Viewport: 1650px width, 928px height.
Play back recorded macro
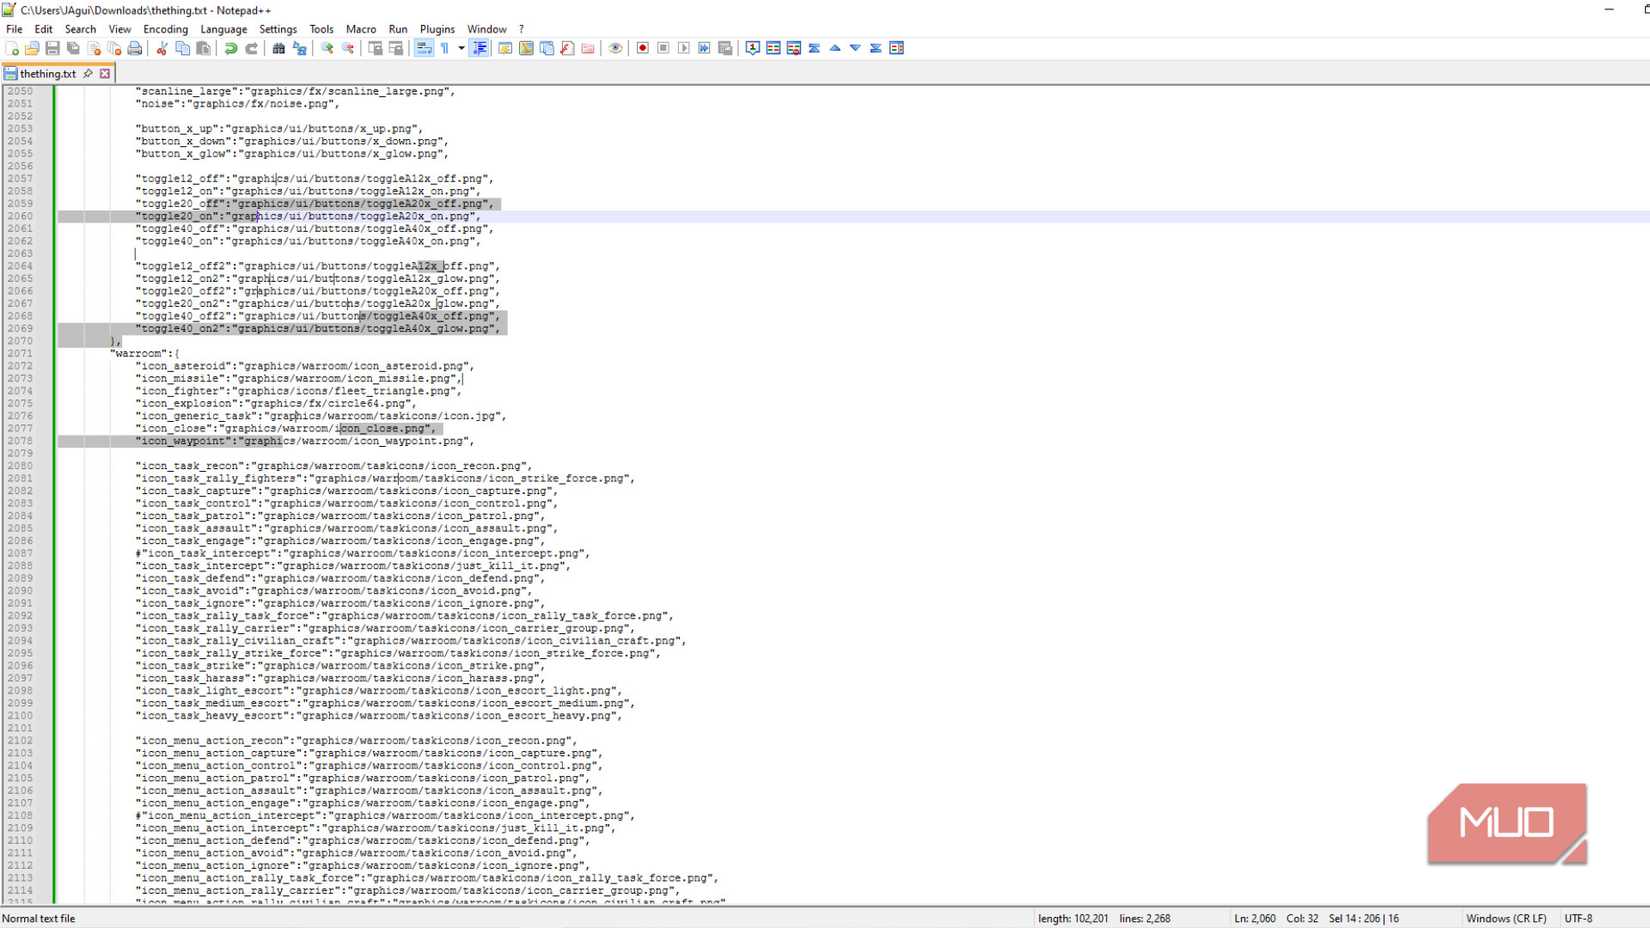tap(684, 48)
